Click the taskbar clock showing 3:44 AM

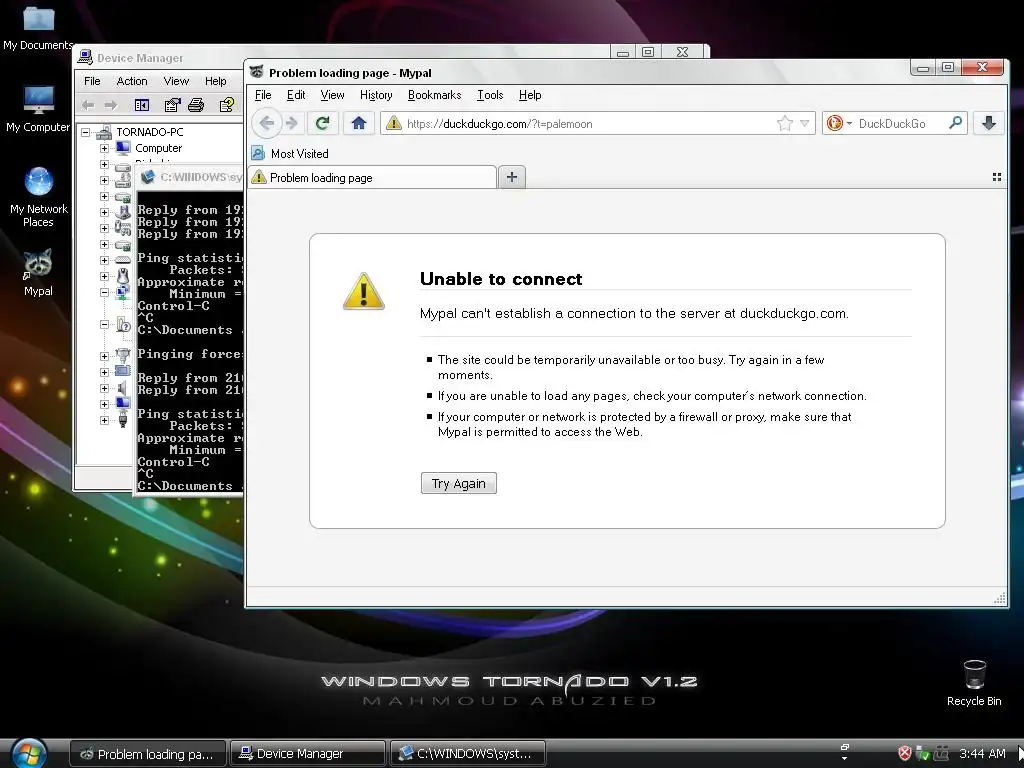coord(982,754)
